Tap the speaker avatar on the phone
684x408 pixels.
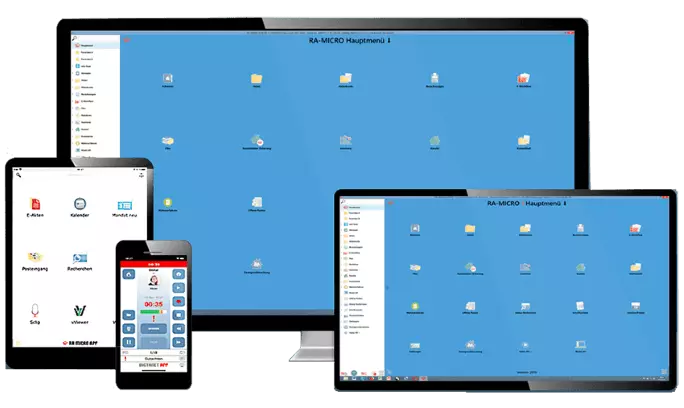coord(154,280)
